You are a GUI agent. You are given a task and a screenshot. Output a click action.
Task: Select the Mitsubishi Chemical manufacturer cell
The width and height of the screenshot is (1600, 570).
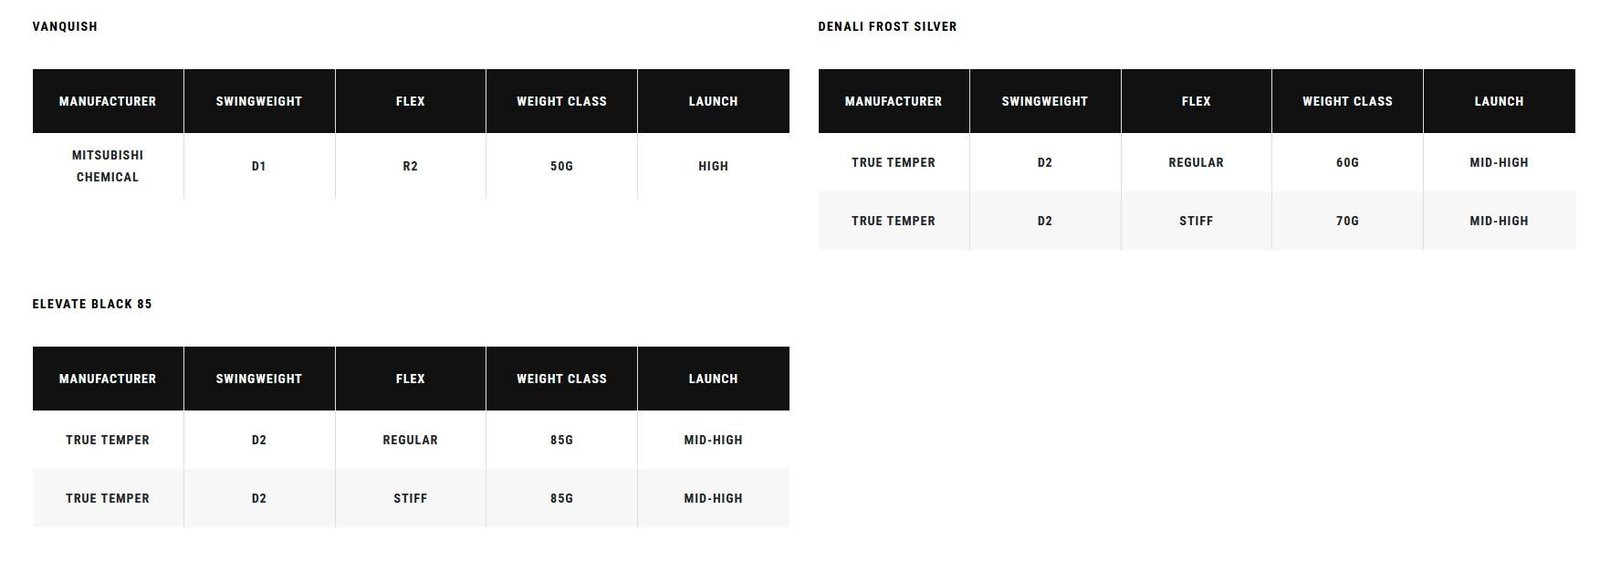[x=108, y=166]
